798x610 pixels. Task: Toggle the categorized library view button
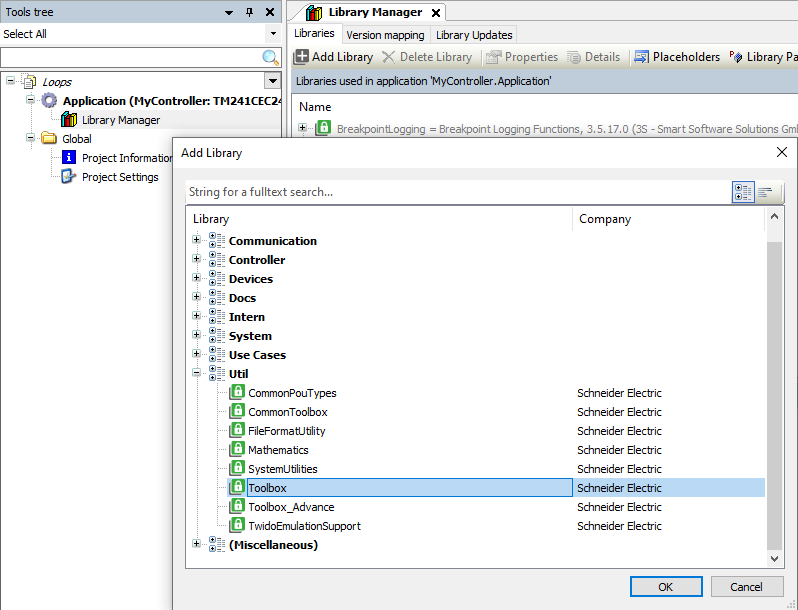coord(742,192)
